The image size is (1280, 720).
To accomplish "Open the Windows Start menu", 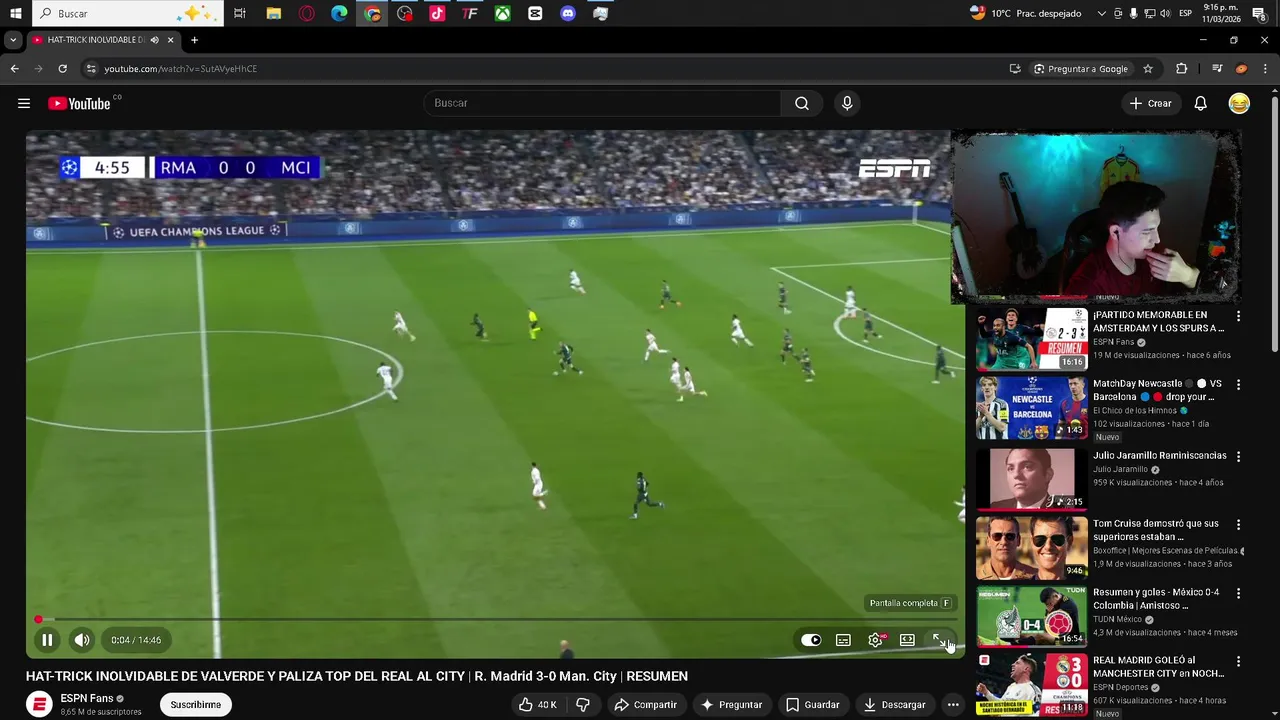I will coord(15,13).
